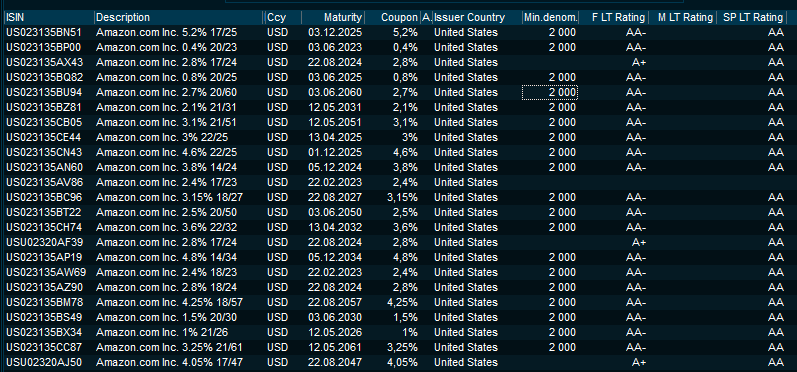The height and width of the screenshot is (372, 797).
Task: Click the 3,15% coupon cell
Action: (403, 197)
